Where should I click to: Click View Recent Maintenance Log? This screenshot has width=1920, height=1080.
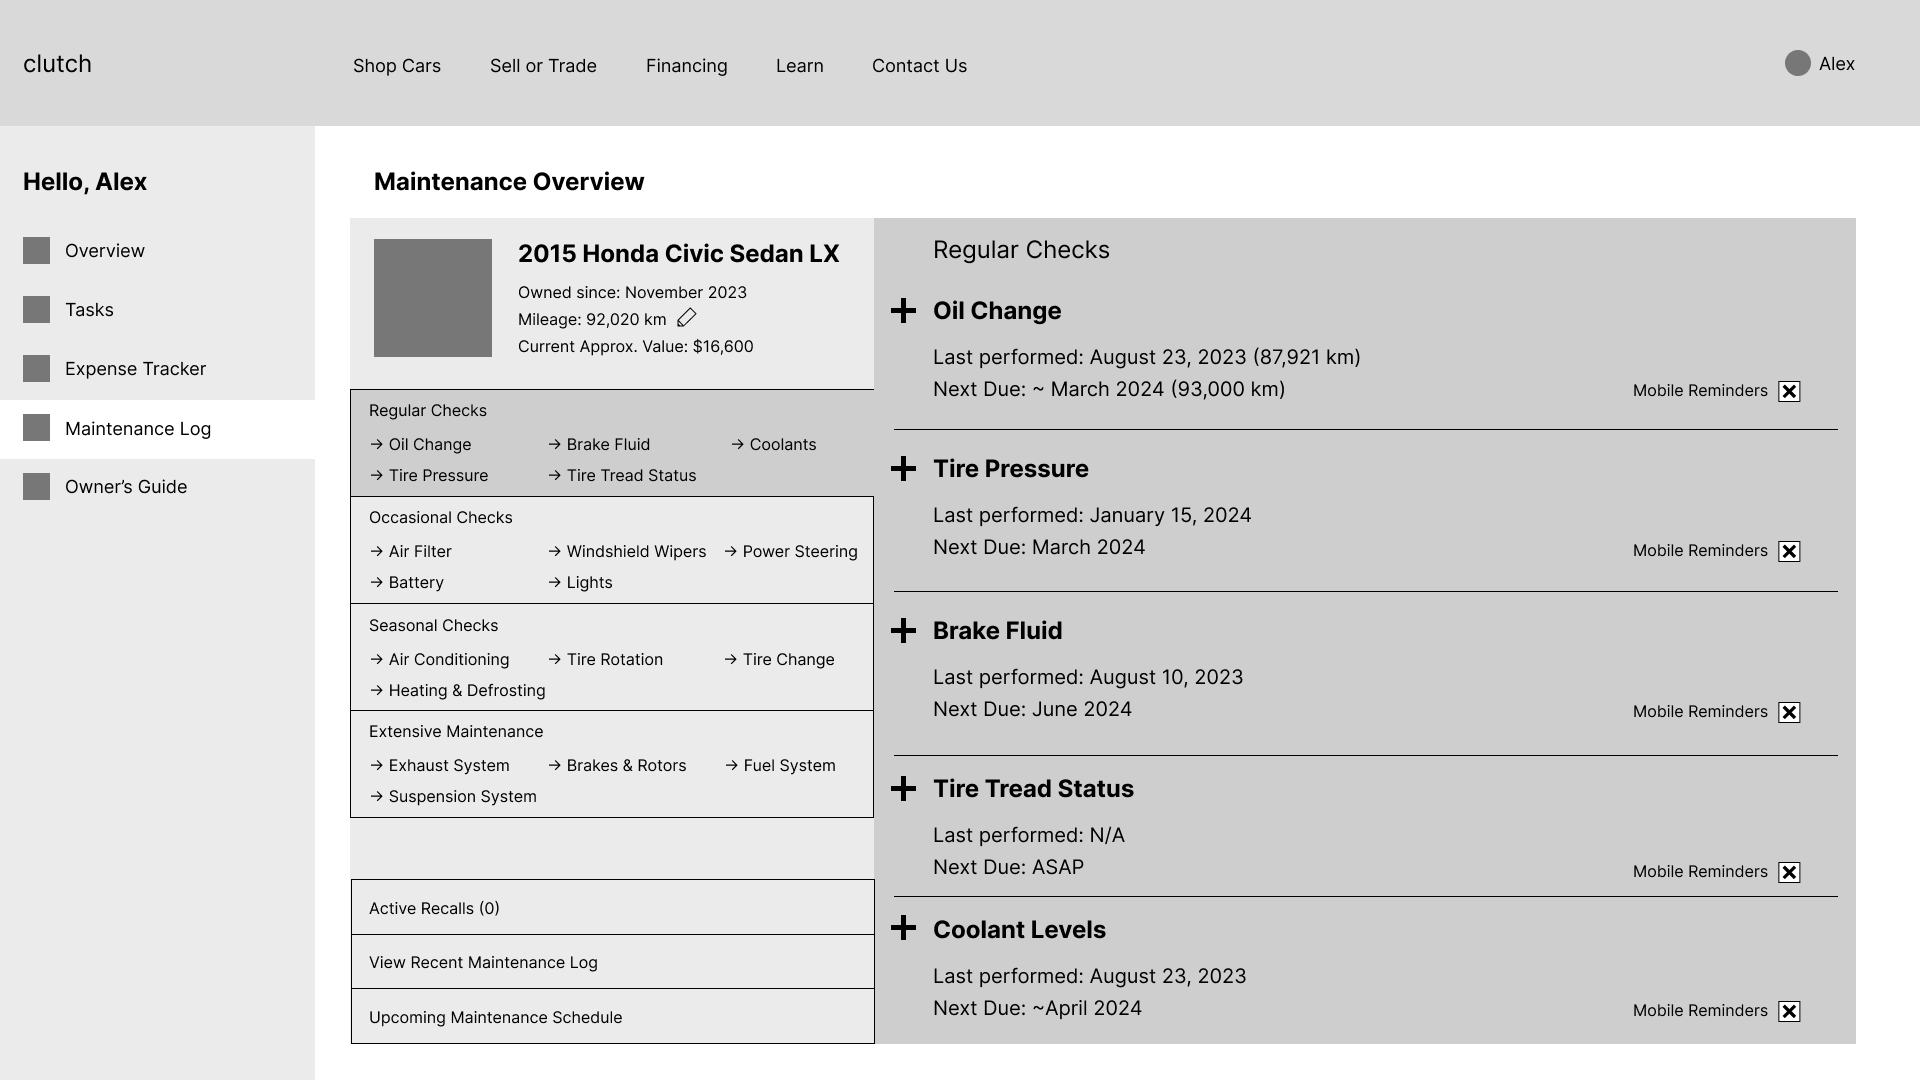click(613, 962)
